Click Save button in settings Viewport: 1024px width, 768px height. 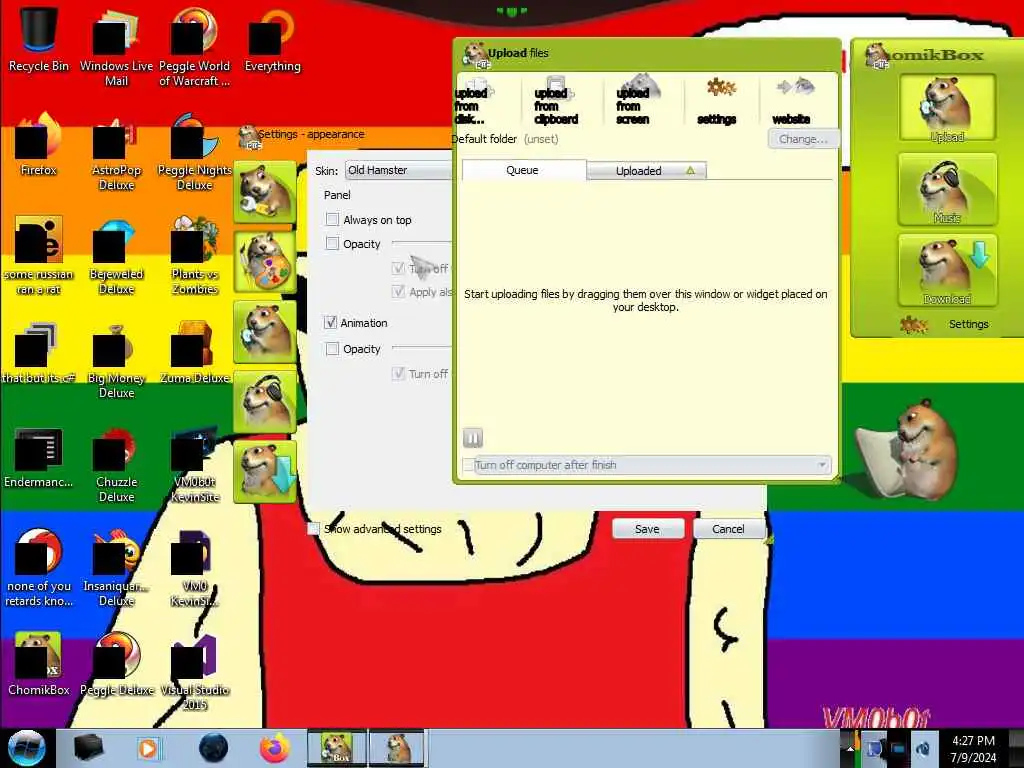pos(648,529)
